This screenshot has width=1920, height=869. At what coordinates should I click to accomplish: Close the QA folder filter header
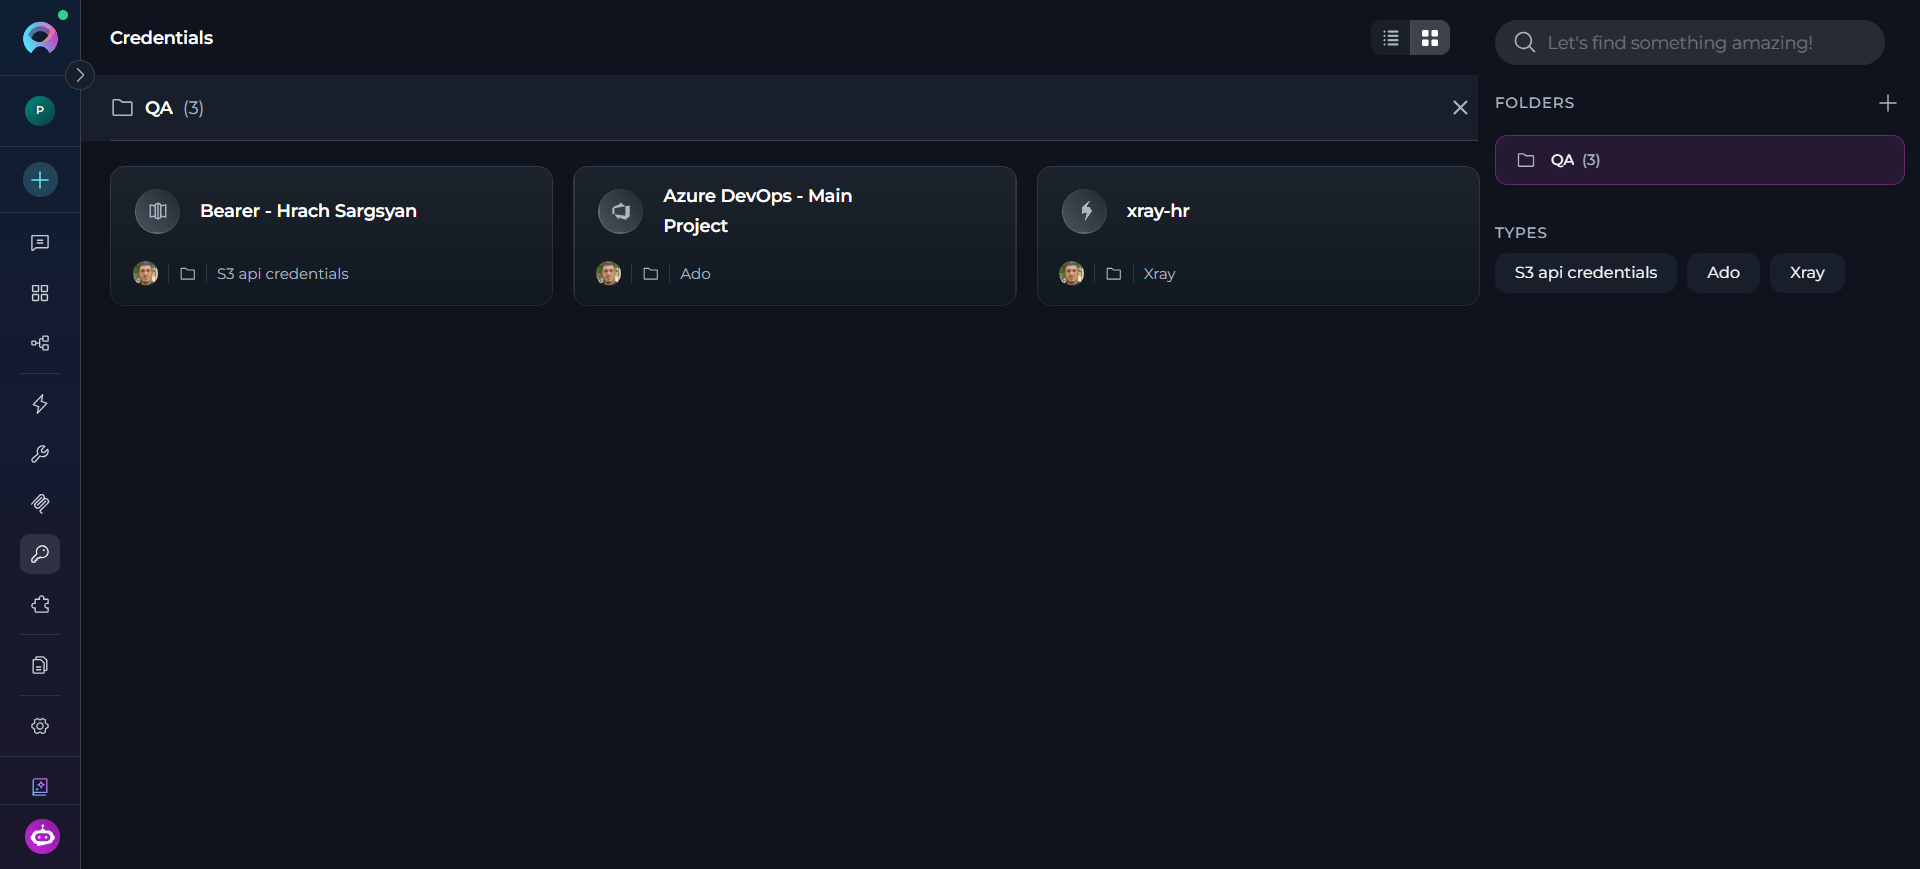(1460, 108)
